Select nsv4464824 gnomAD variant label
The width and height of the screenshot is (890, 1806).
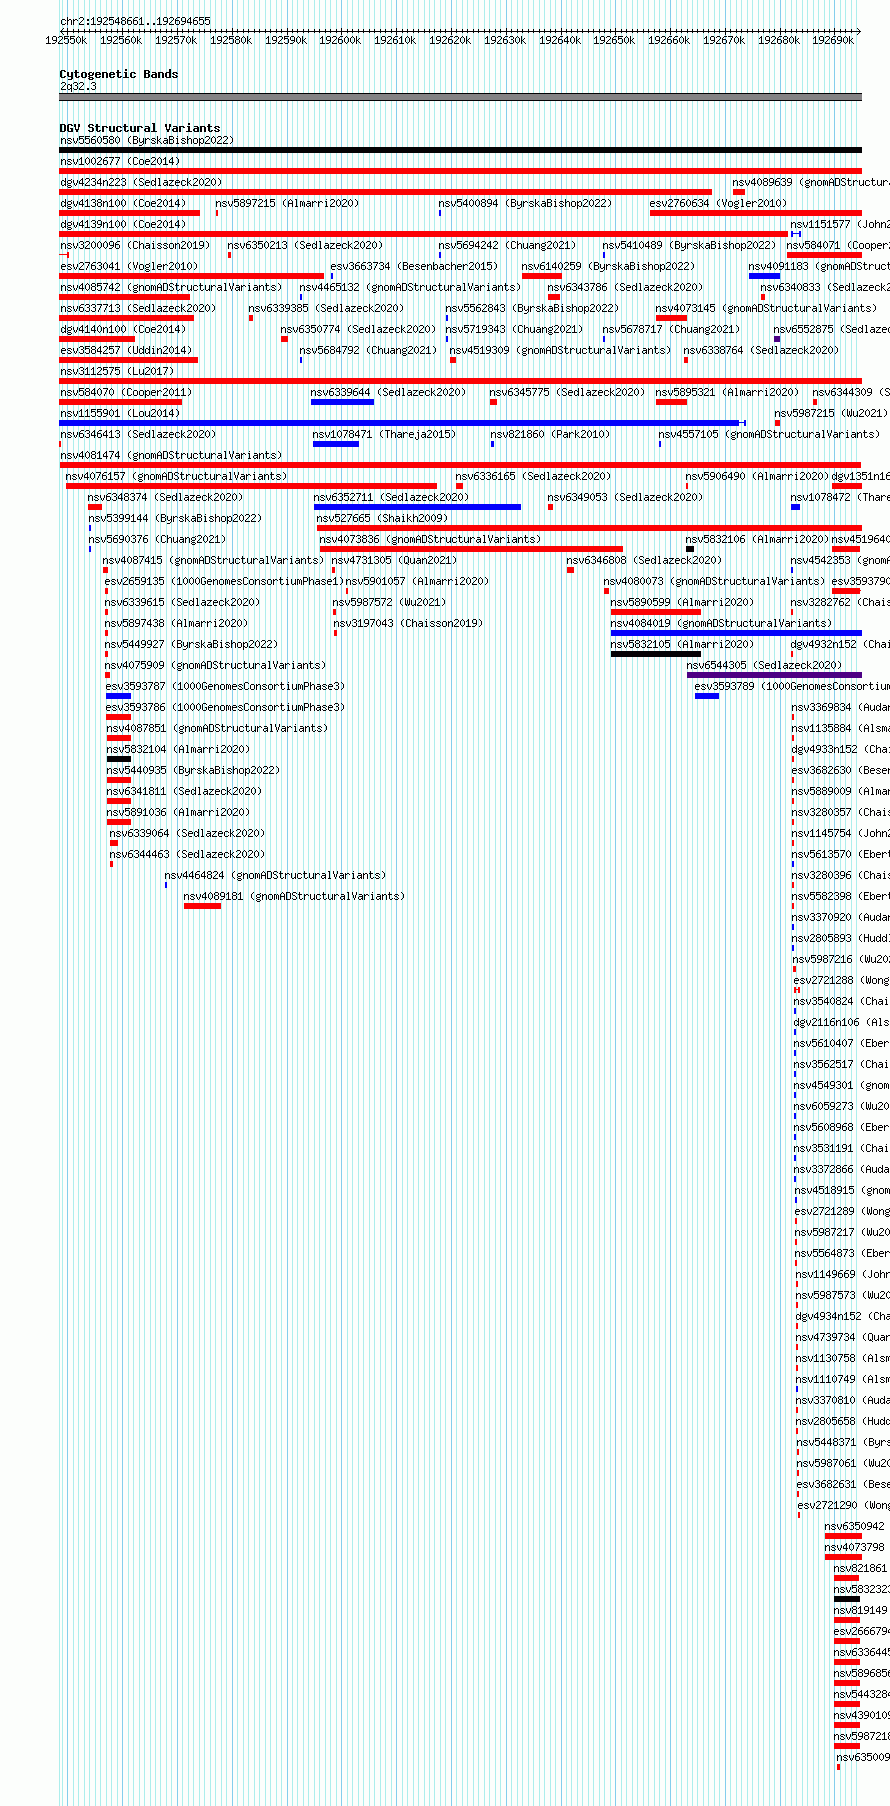tap(275, 875)
